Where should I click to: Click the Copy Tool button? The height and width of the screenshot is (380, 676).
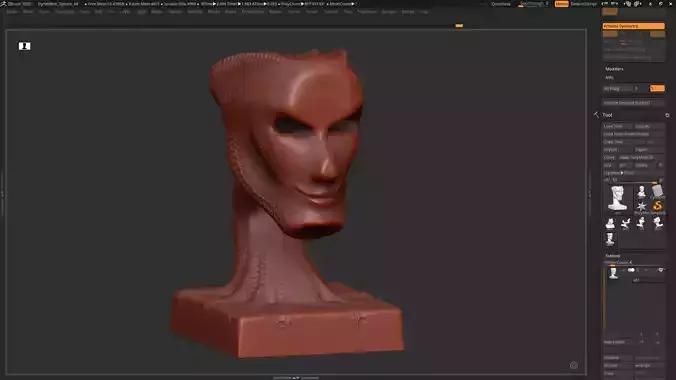pyautogui.click(x=617, y=142)
